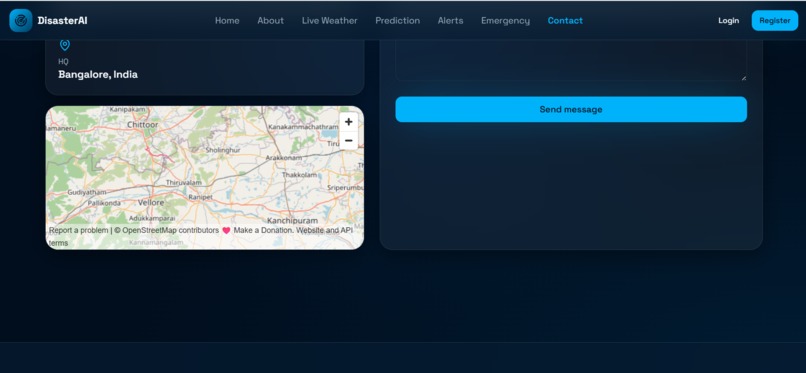Select the Contact nav item
This screenshot has width=806, height=373.
tap(565, 21)
